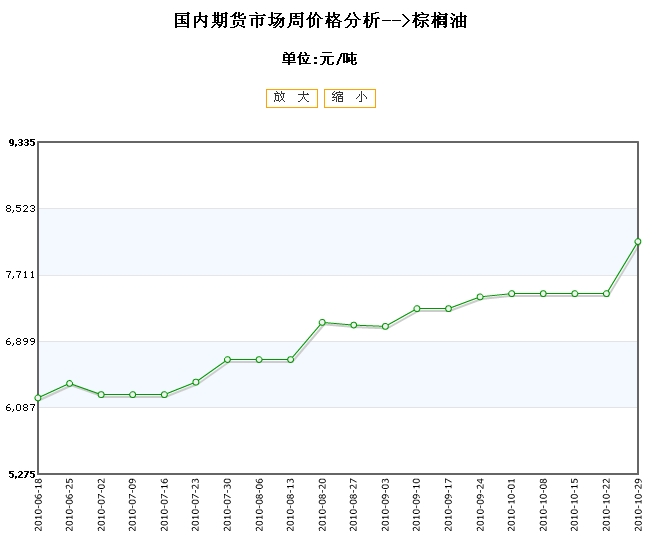Click the 9,335 y-axis top label
The height and width of the screenshot is (551, 660).
coord(21,143)
